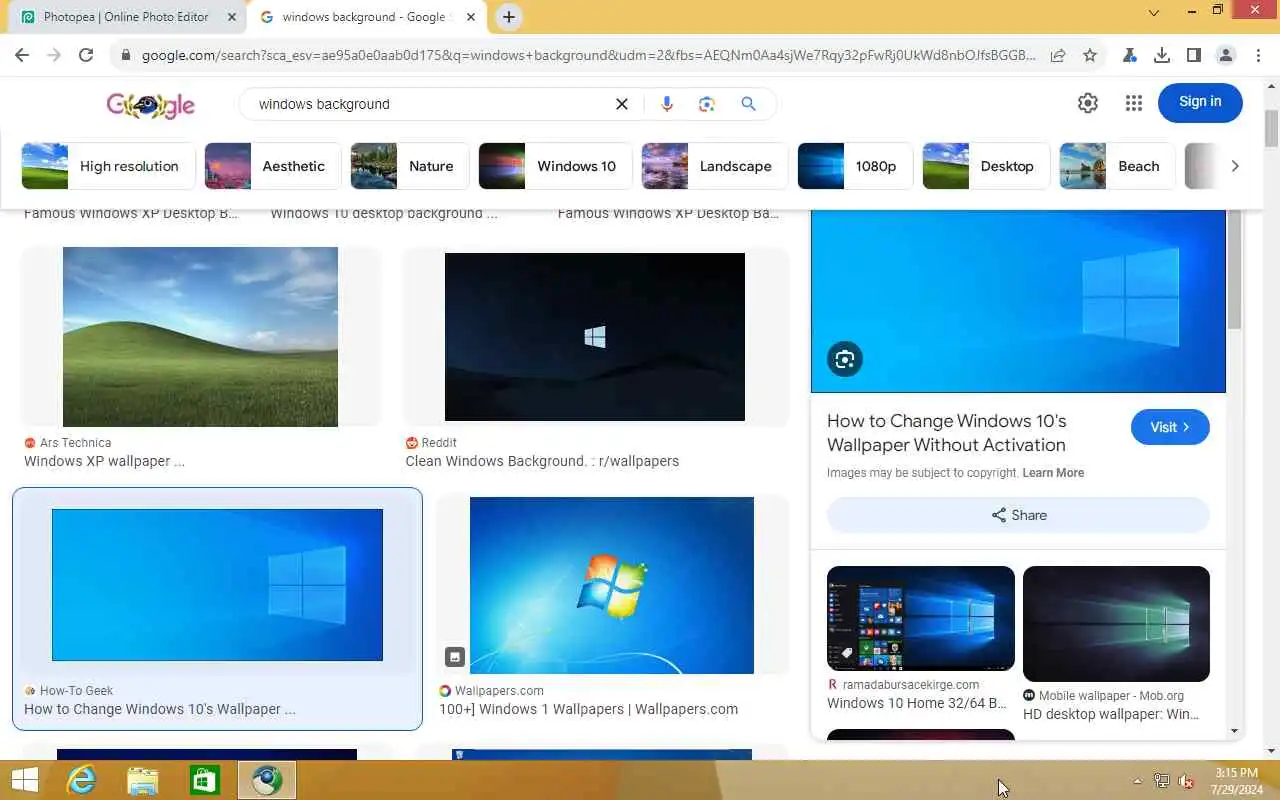Open Chrome downloads icon
This screenshot has height=800, width=1280.
[x=1162, y=56]
